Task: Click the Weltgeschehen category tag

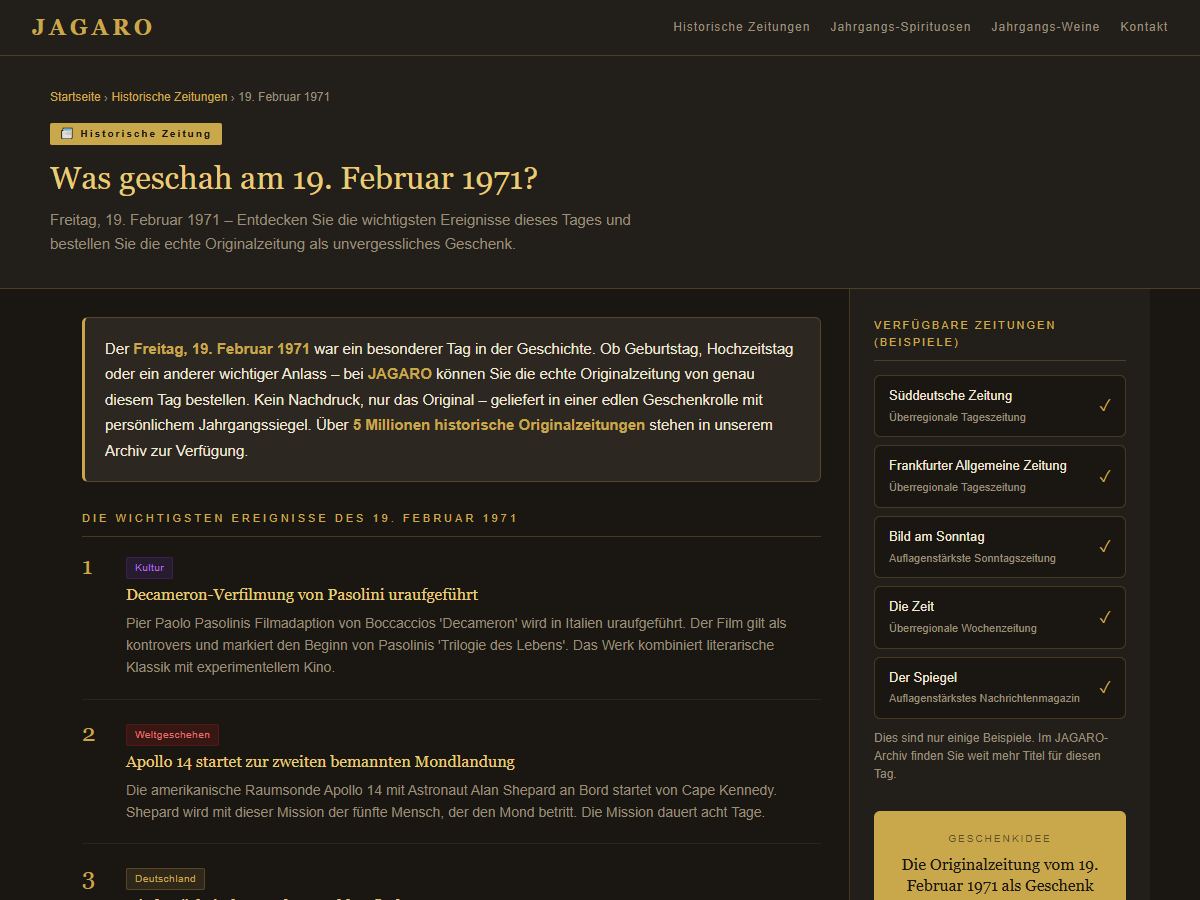Action: click(x=172, y=735)
